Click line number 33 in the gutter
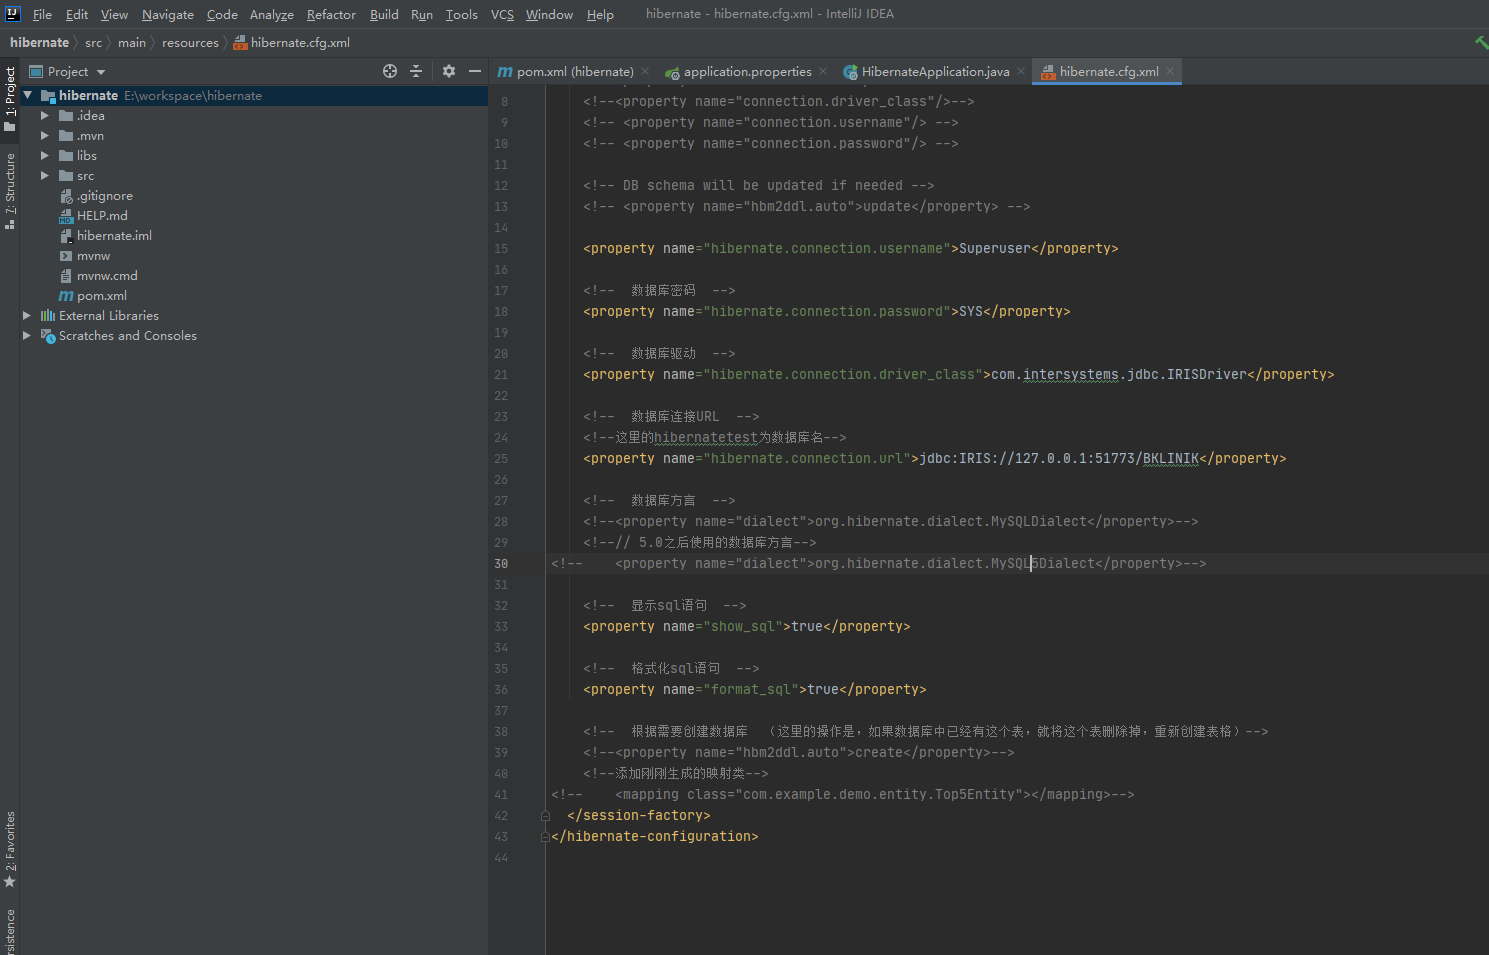 coord(501,627)
